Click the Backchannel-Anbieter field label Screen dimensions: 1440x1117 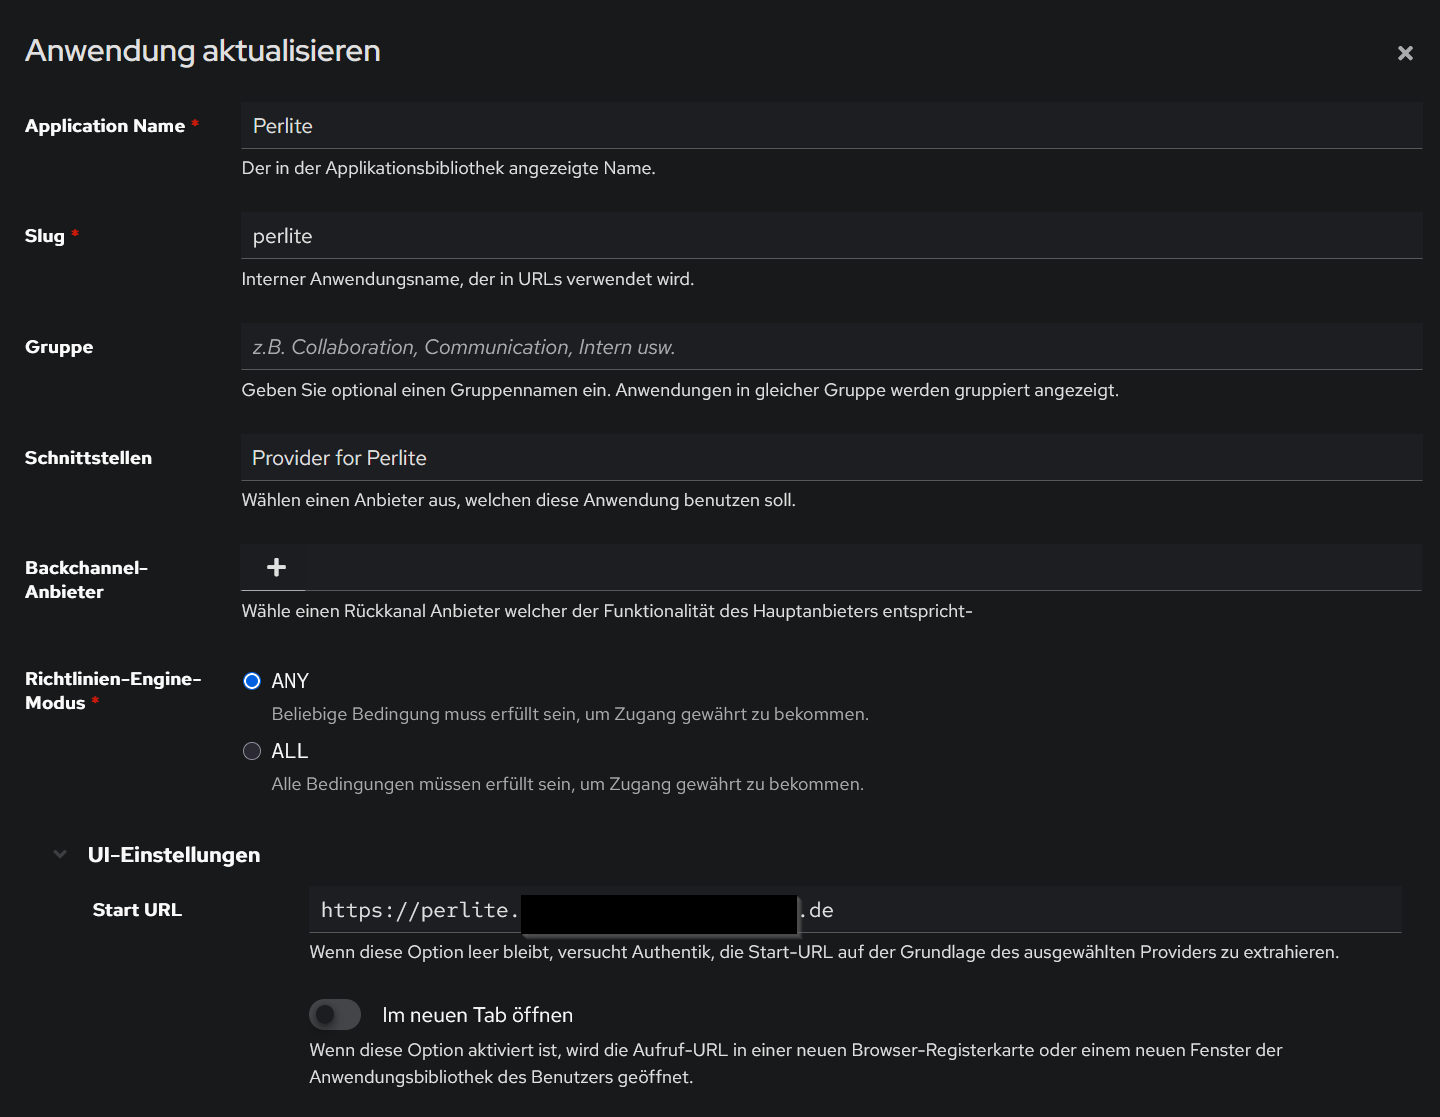[x=86, y=580]
